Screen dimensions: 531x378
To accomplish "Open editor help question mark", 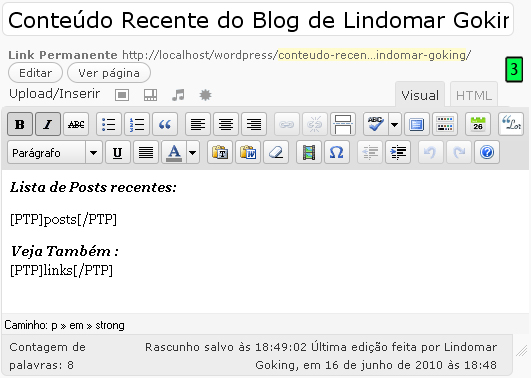I will pyautogui.click(x=487, y=152).
